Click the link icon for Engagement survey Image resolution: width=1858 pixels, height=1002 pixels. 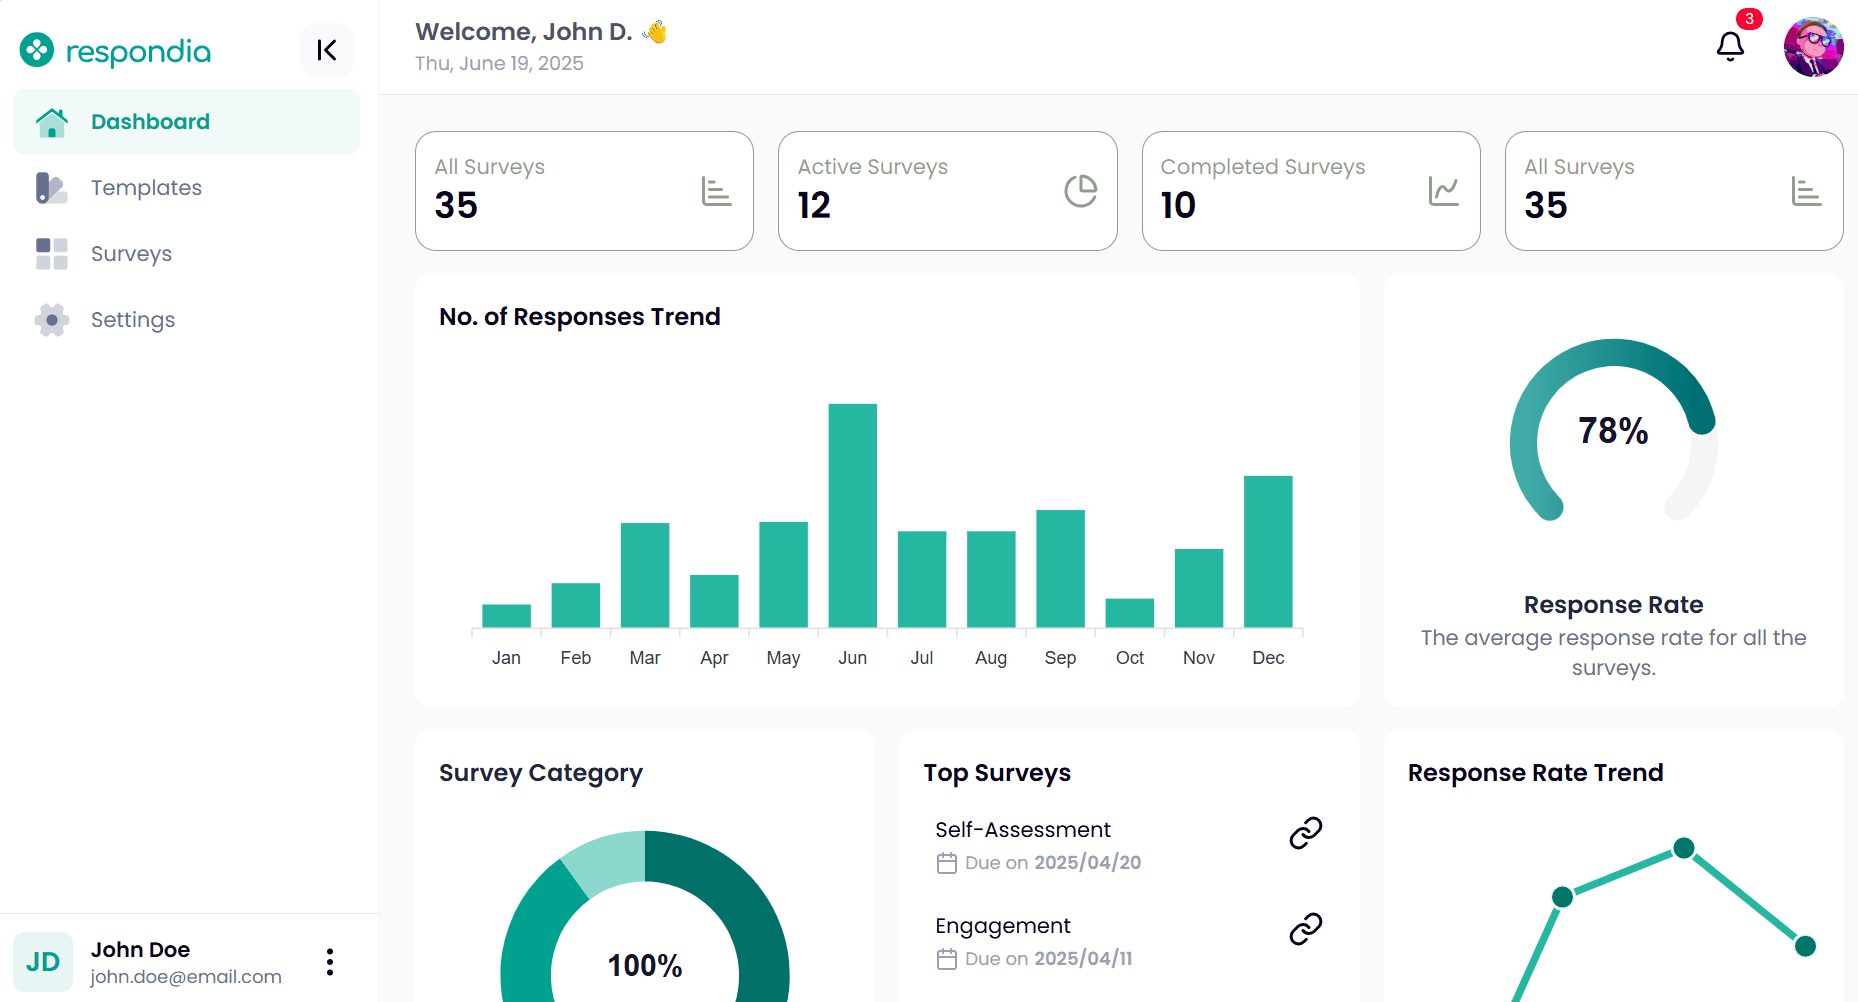coord(1305,929)
